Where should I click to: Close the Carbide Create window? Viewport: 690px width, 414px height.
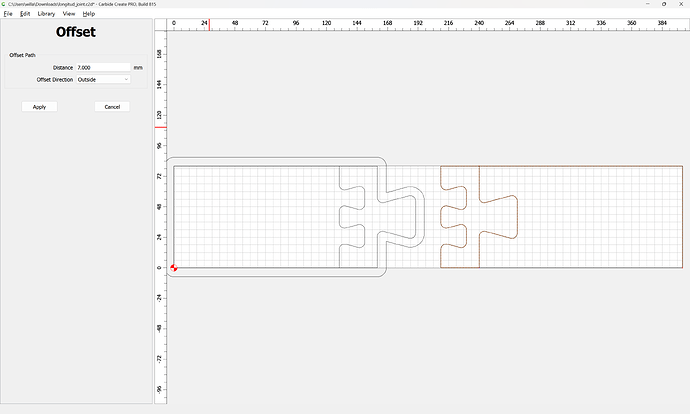pos(681,4)
